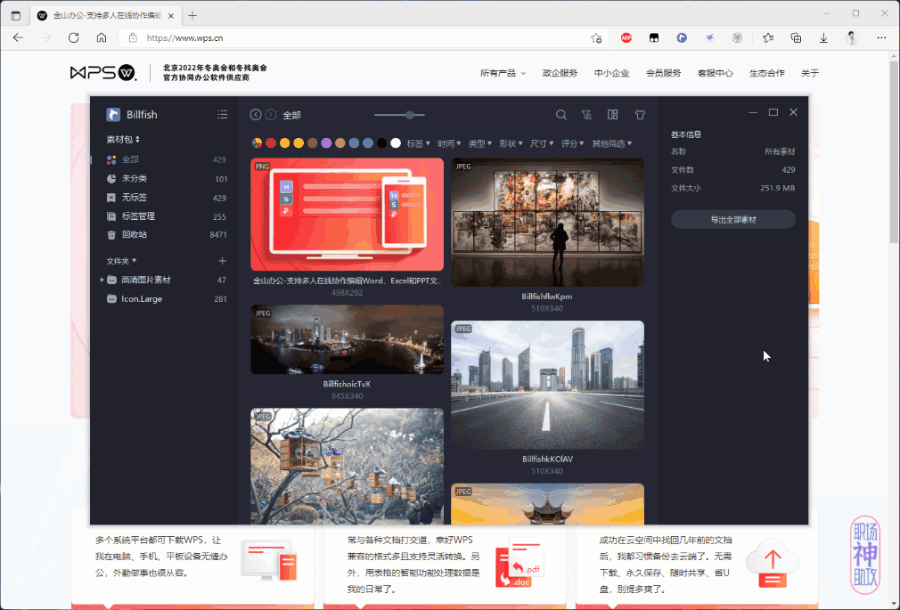Close the 金山办公 browser tab

click(171, 16)
